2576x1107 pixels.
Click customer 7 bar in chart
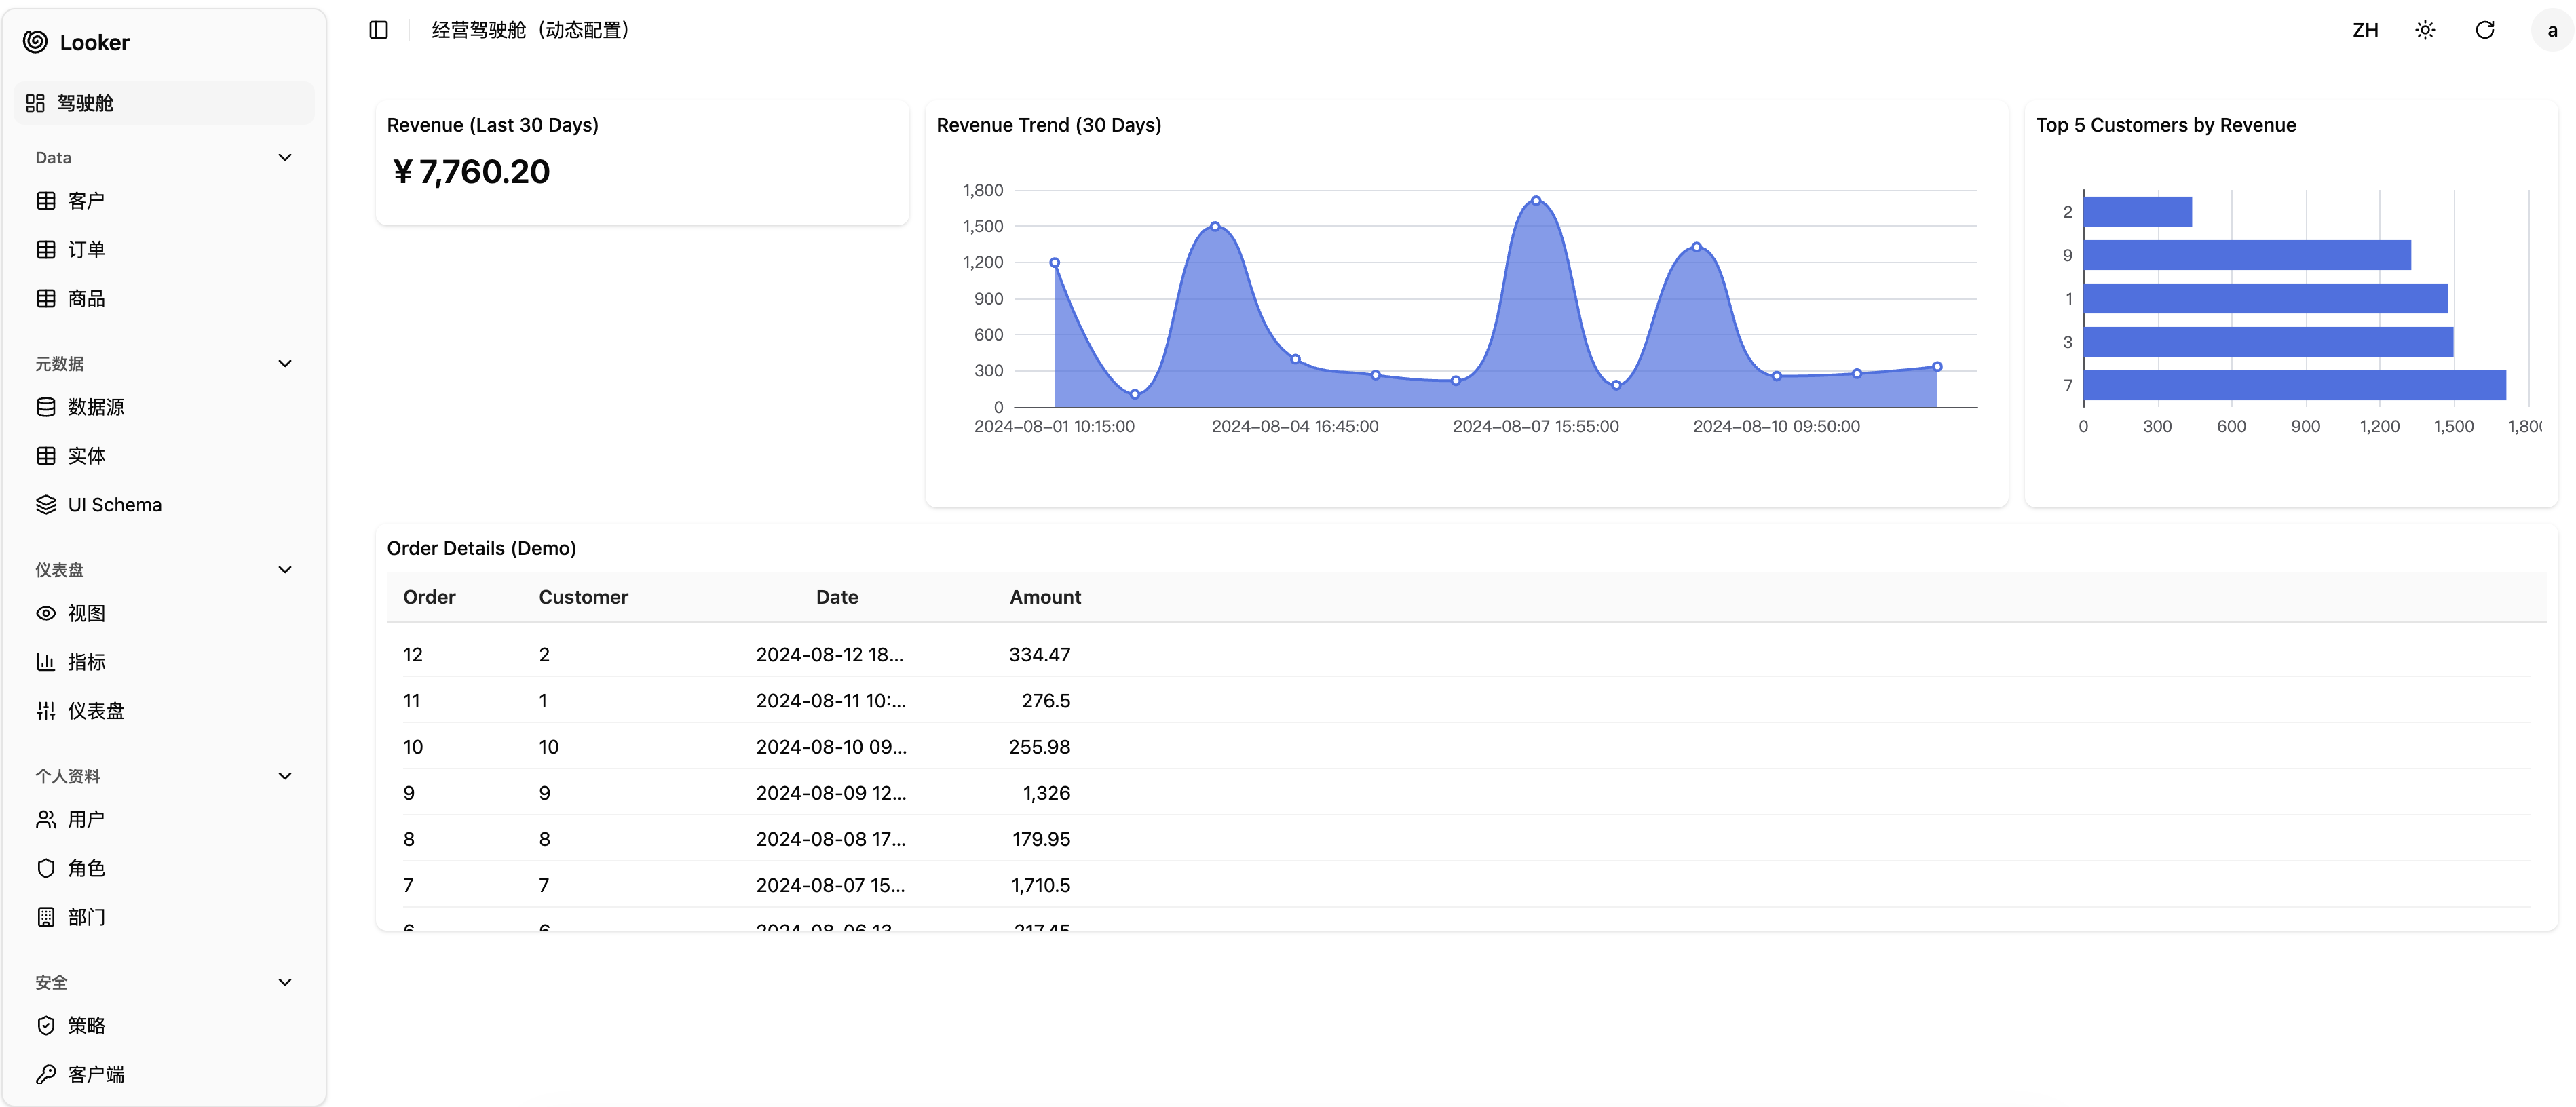pyautogui.click(x=2294, y=386)
